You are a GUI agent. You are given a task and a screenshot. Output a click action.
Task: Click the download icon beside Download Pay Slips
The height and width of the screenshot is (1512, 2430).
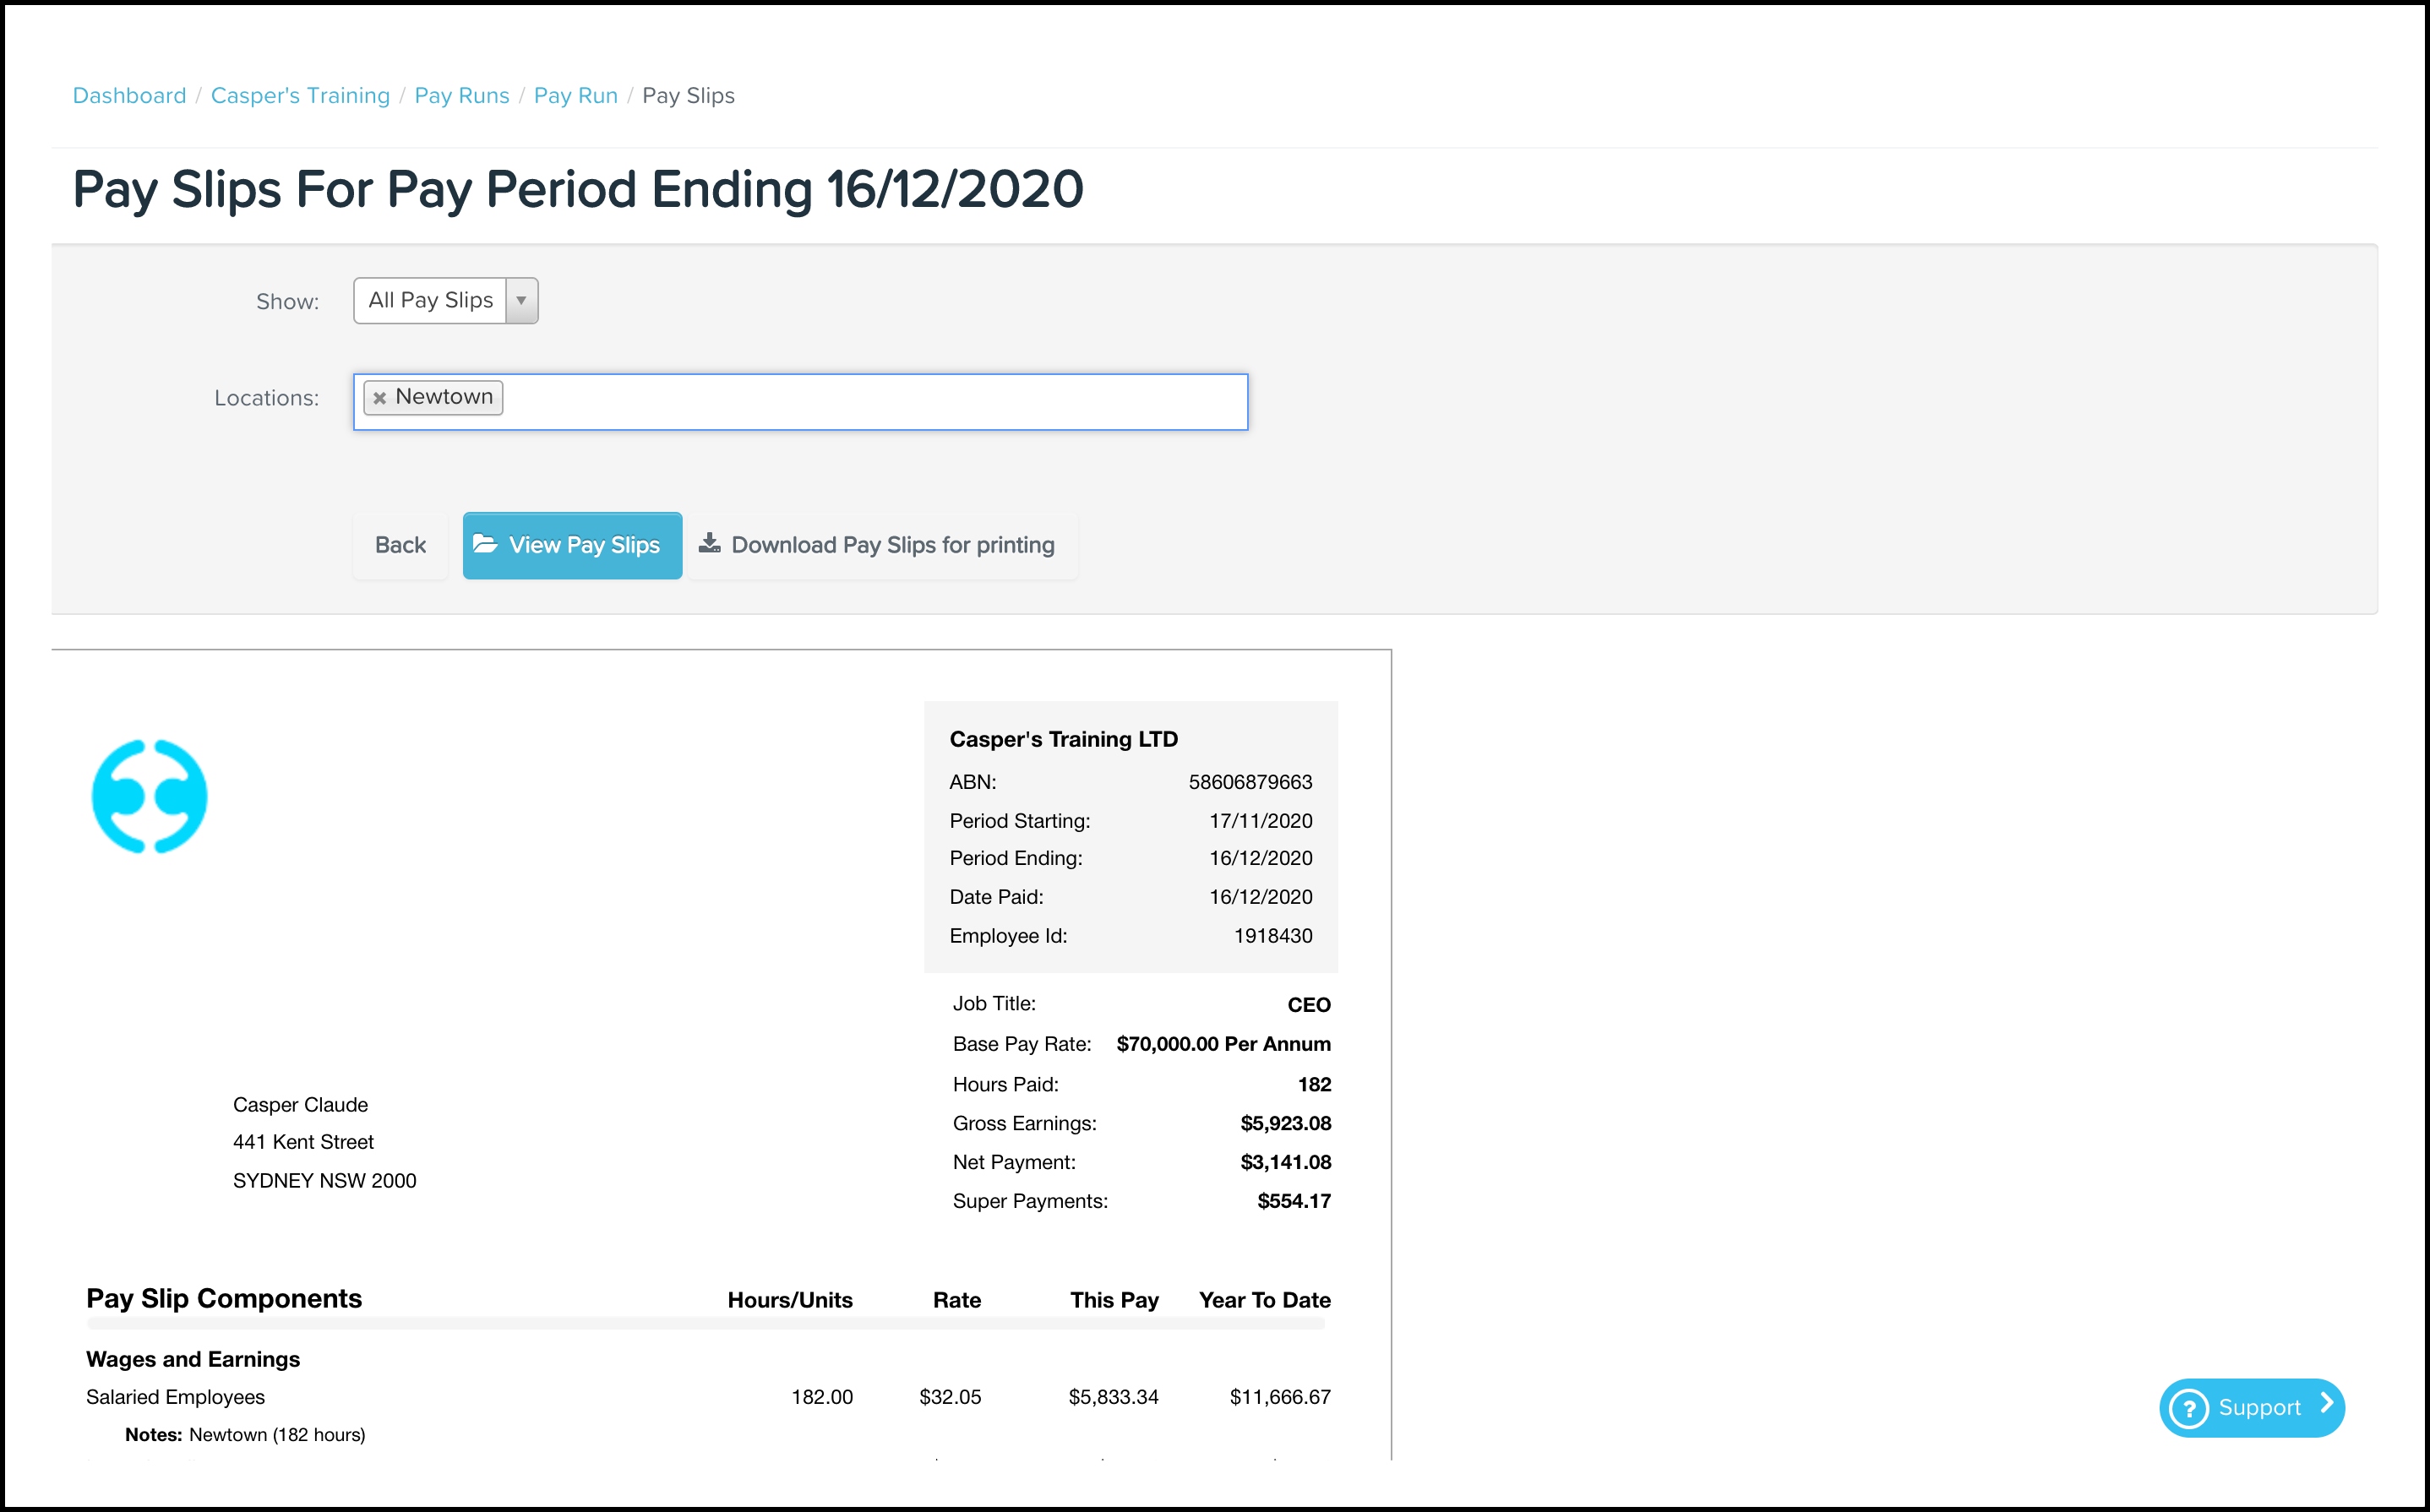click(x=709, y=543)
